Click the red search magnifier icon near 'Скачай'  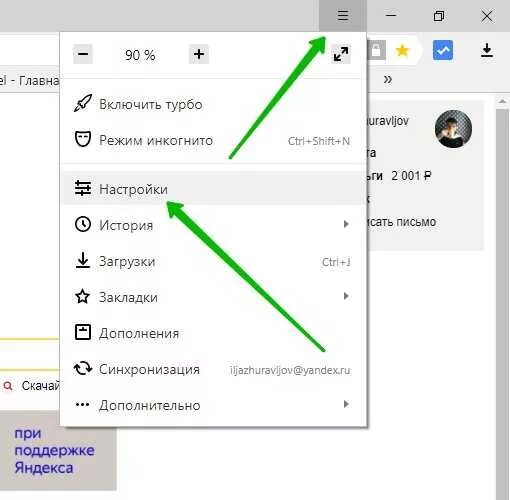click(8, 386)
